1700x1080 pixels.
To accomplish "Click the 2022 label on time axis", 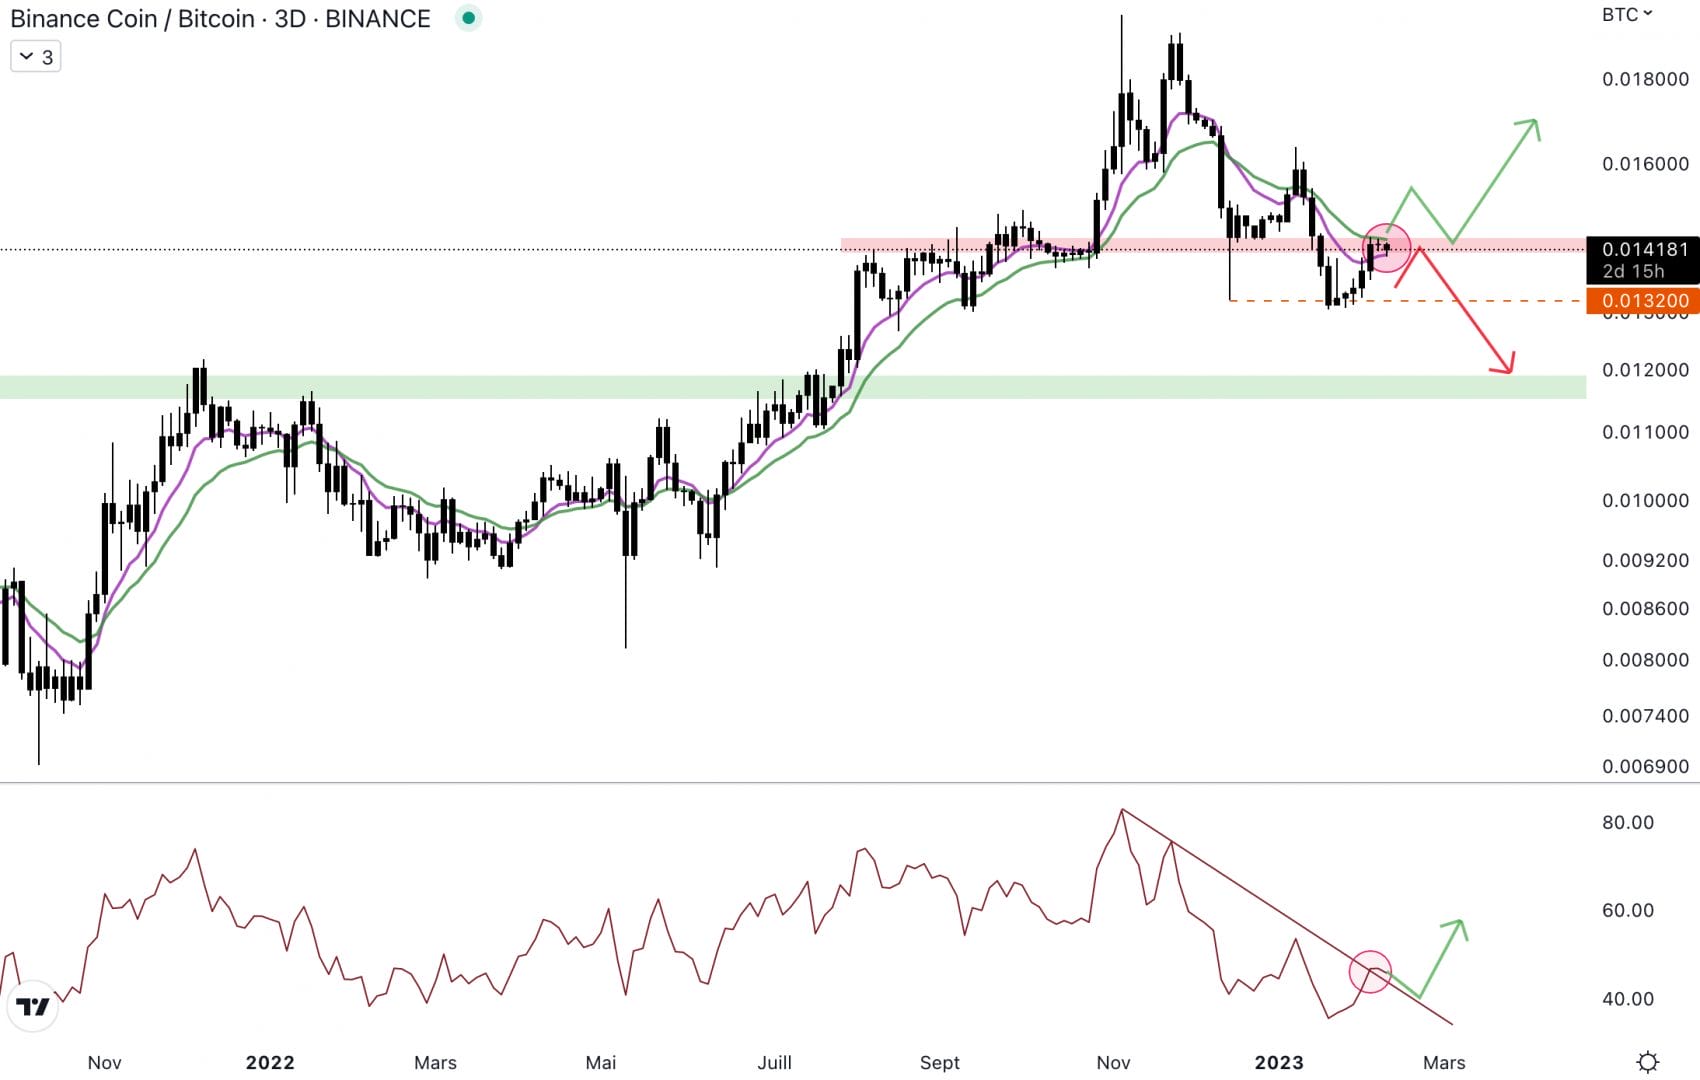I will coord(270,1062).
